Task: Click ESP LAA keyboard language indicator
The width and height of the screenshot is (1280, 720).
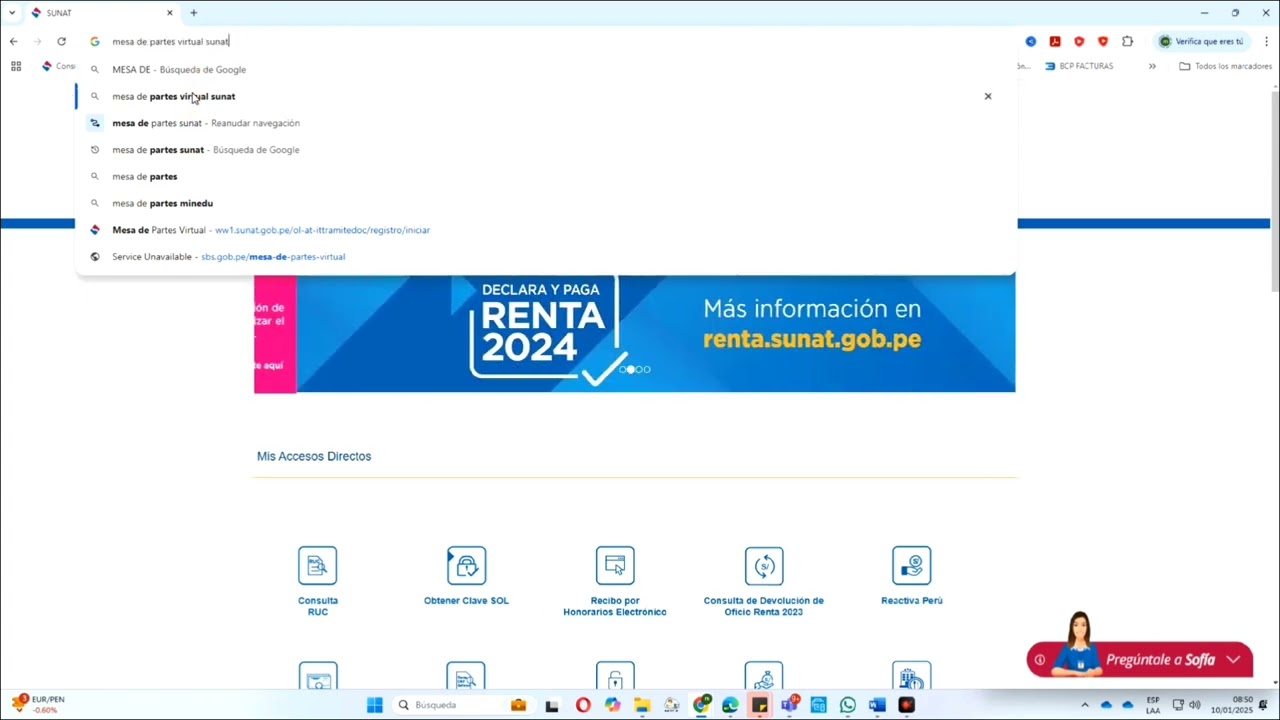Action: tap(1153, 705)
